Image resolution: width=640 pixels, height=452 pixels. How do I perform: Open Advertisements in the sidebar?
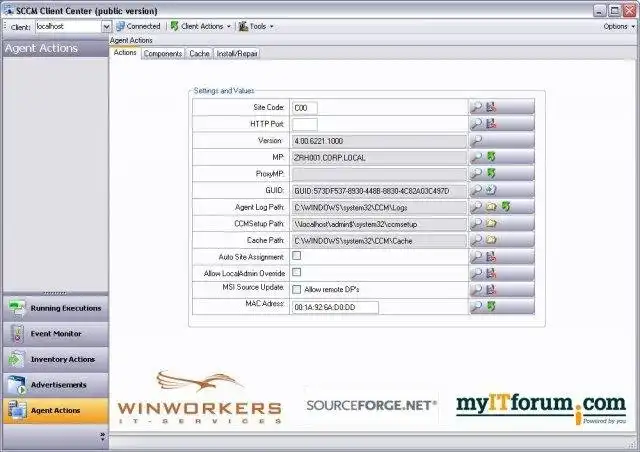56,385
